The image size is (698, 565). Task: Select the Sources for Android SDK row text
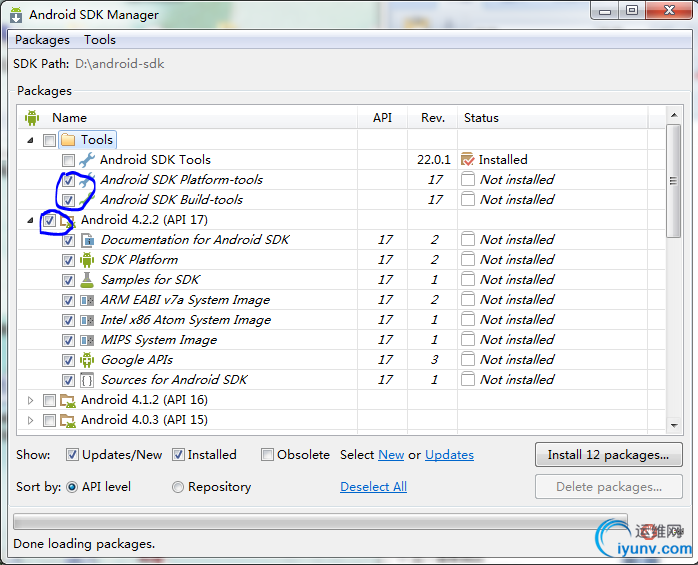point(174,380)
